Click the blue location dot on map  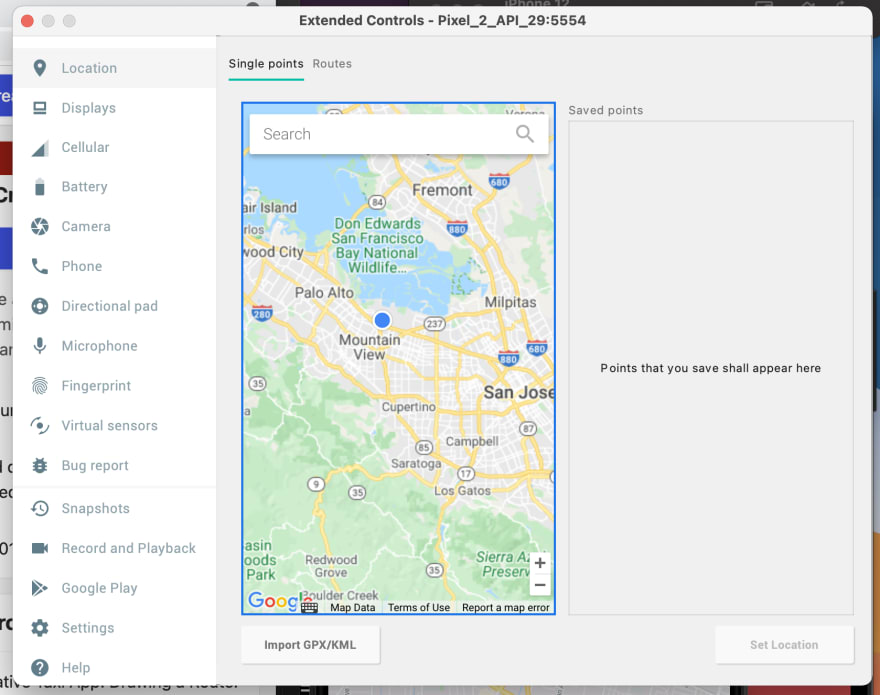click(x=382, y=320)
